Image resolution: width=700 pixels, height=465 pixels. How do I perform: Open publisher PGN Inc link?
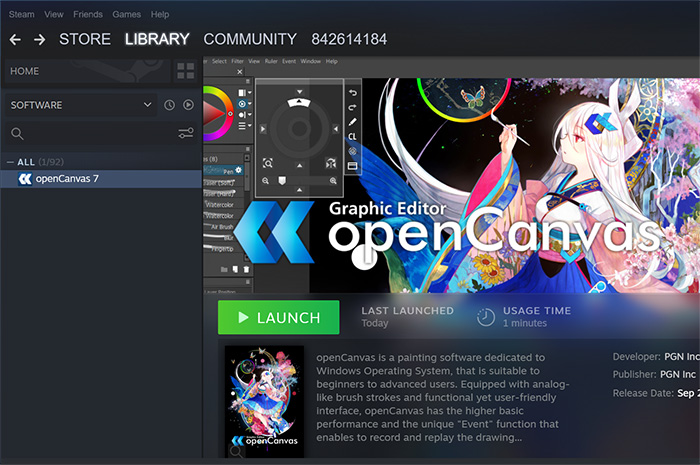point(678,374)
